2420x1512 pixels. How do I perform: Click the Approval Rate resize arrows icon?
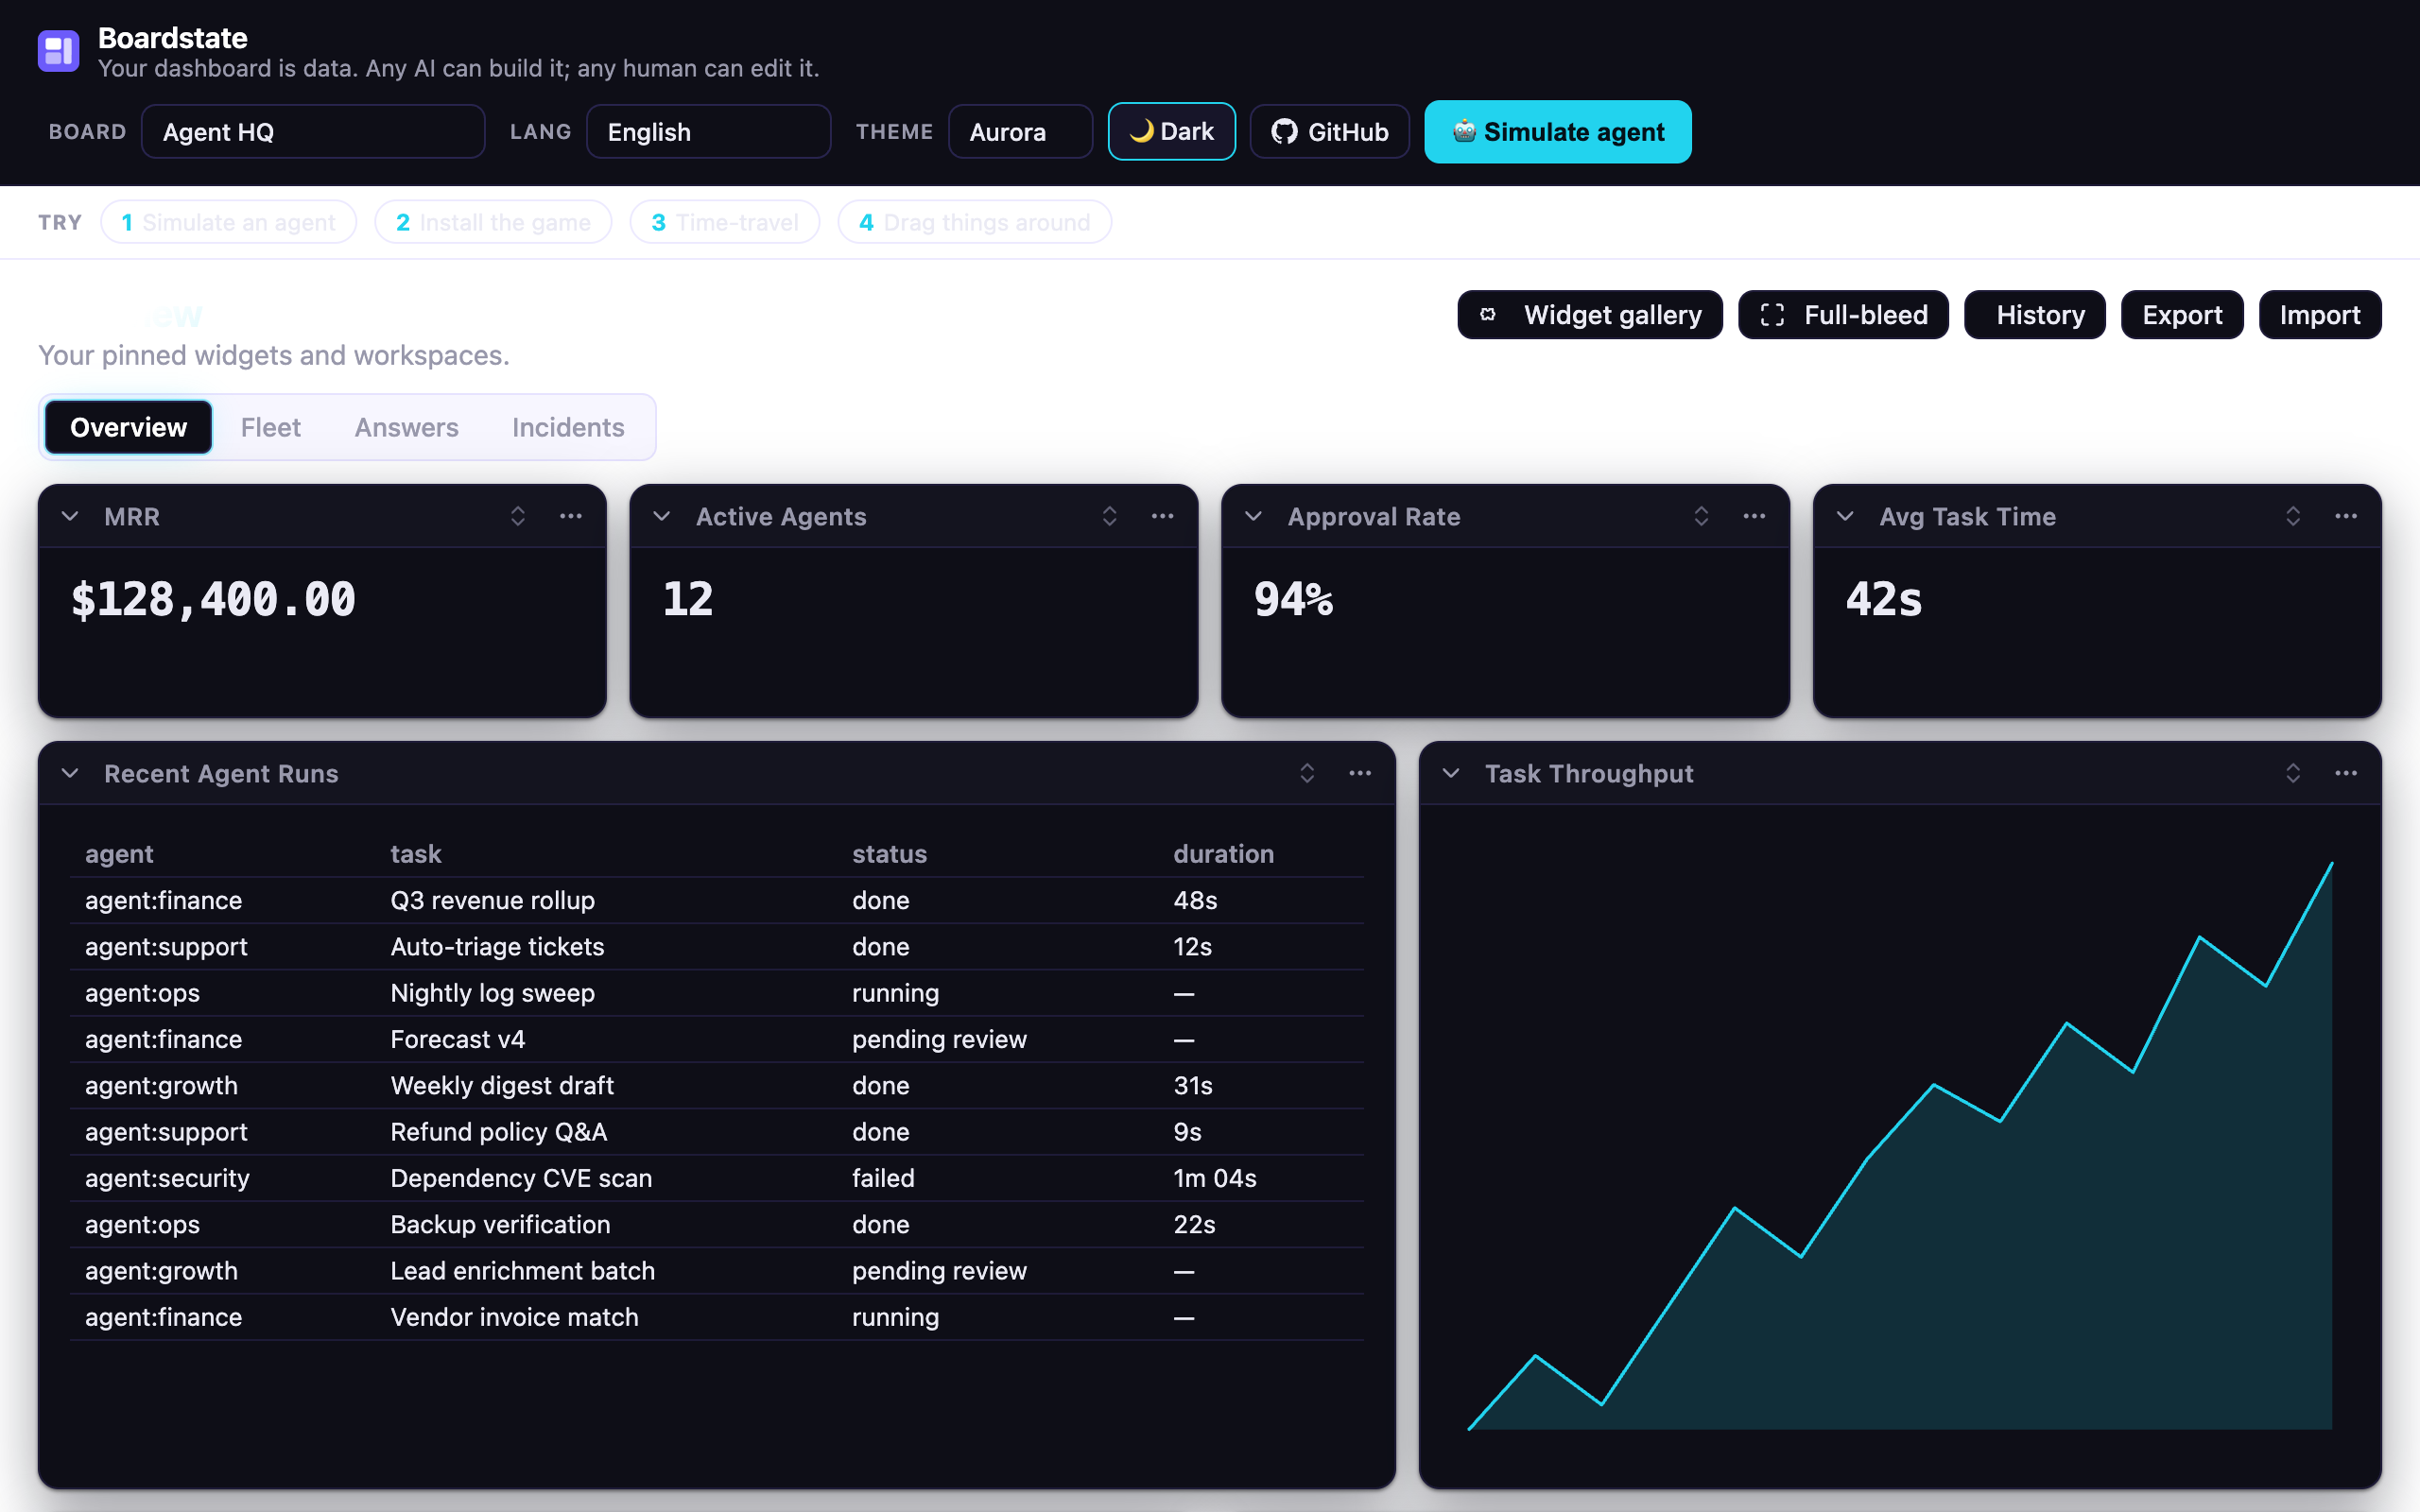[x=1701, y=516]
